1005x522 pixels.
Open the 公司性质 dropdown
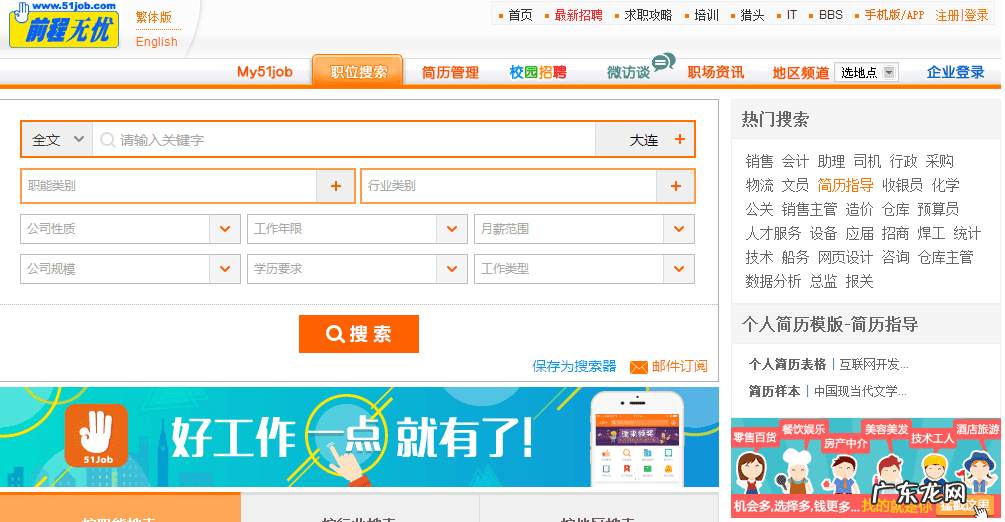tap(225, 229)
